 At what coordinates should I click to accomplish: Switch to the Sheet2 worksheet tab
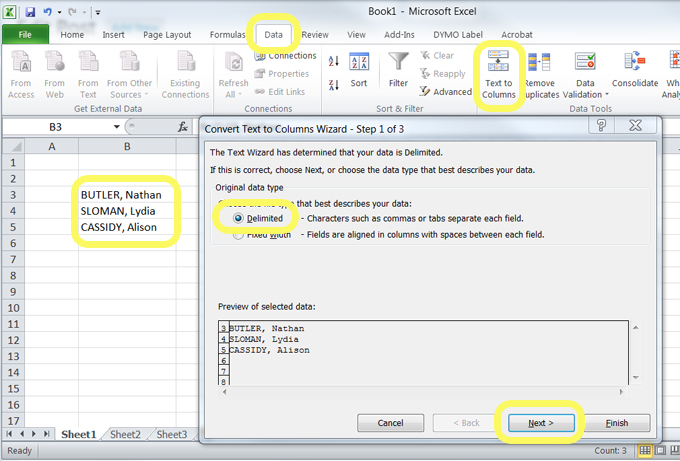(x=125, y=435)
